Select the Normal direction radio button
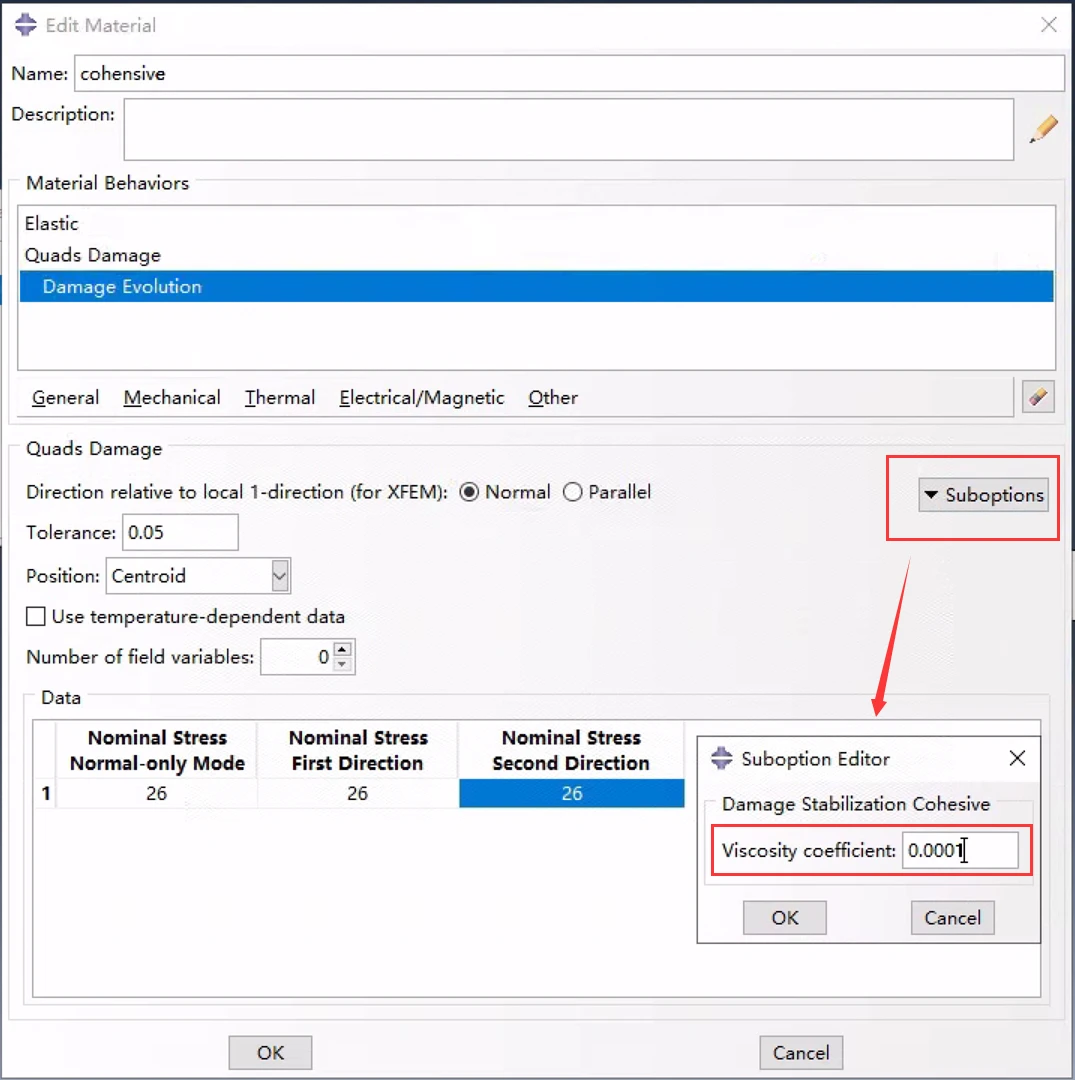Image resolution: width=1075 pixels, height=1080 pixels. [x=469, y=492]
